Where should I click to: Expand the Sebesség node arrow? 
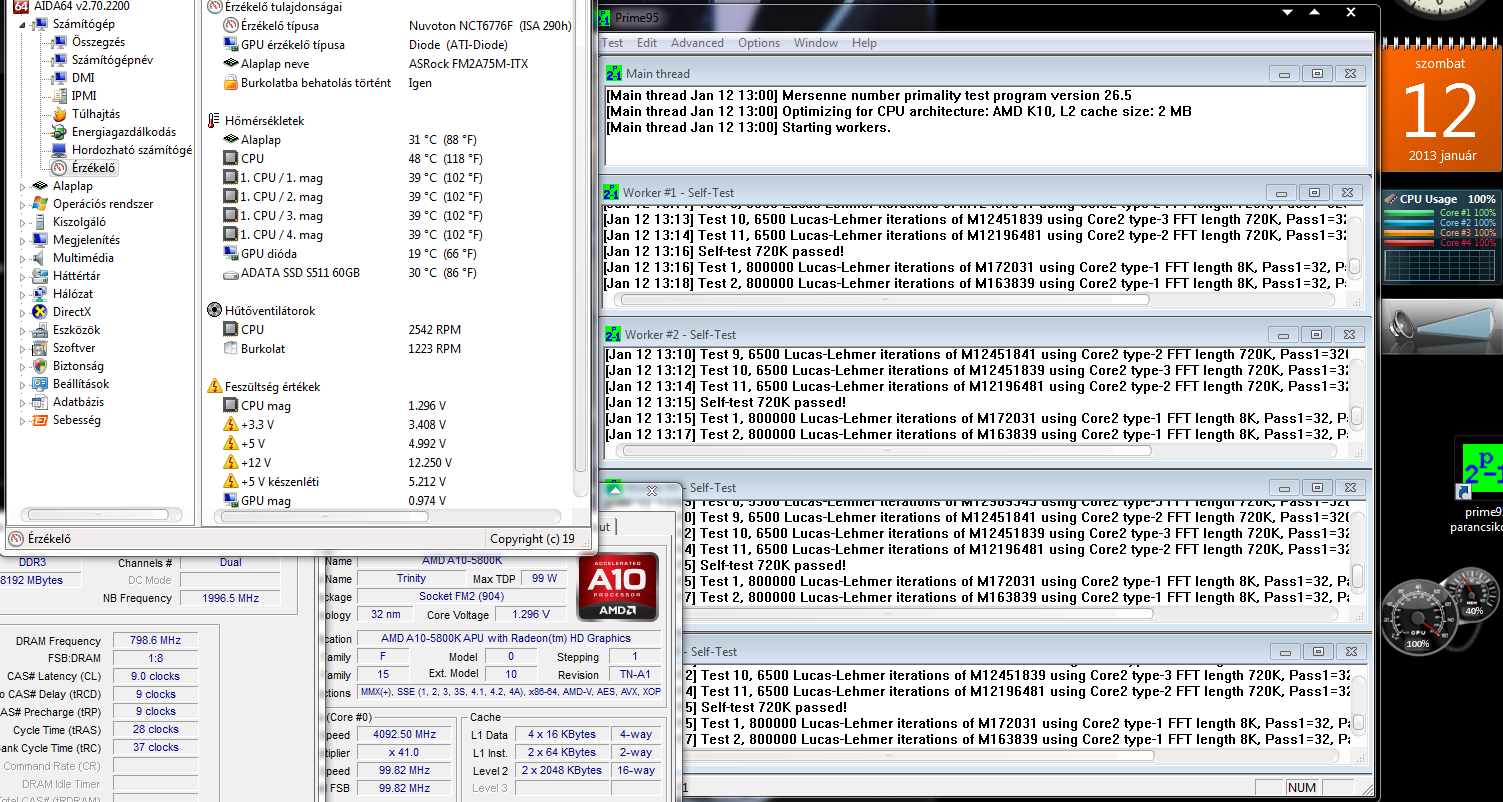(x=24, y=420)
